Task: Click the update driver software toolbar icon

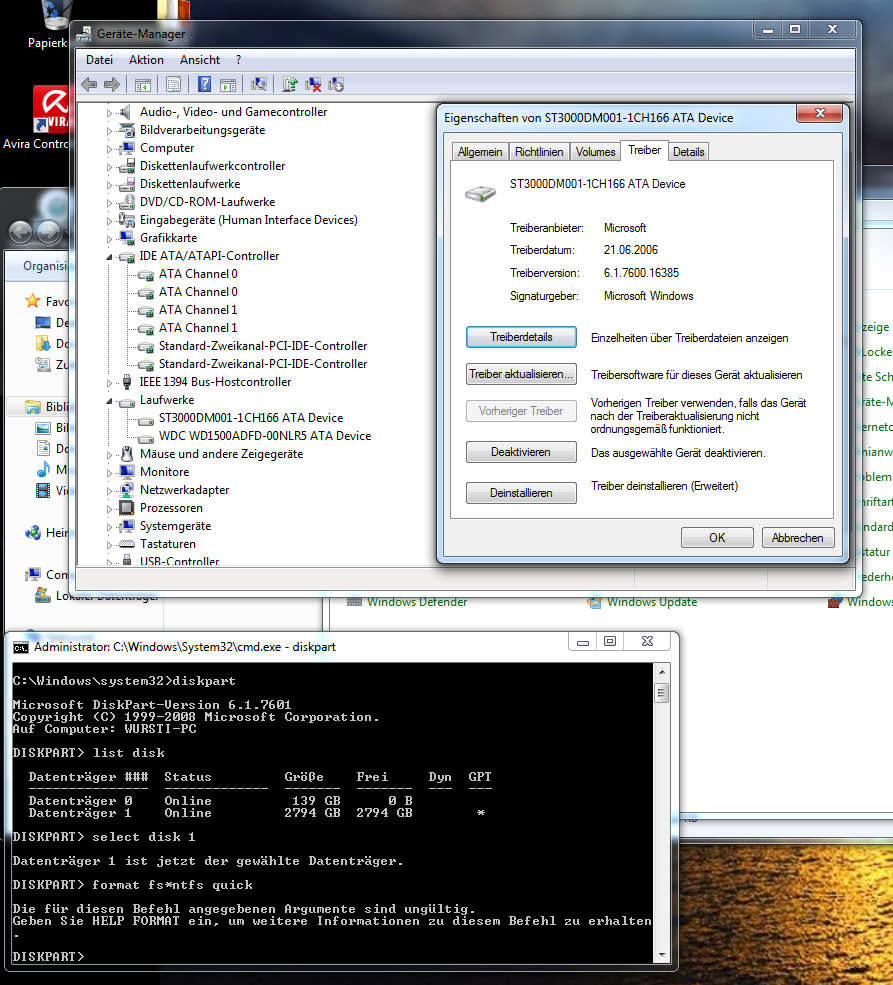Action: [x=290, y=84]
